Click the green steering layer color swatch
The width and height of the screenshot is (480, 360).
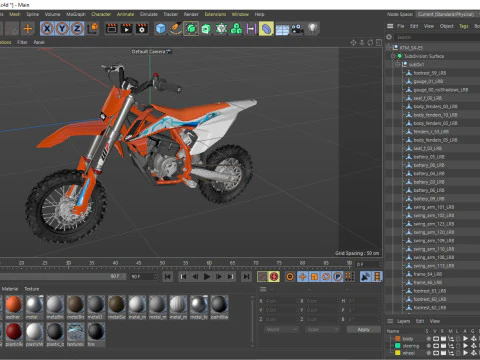[x=397, y=346]
